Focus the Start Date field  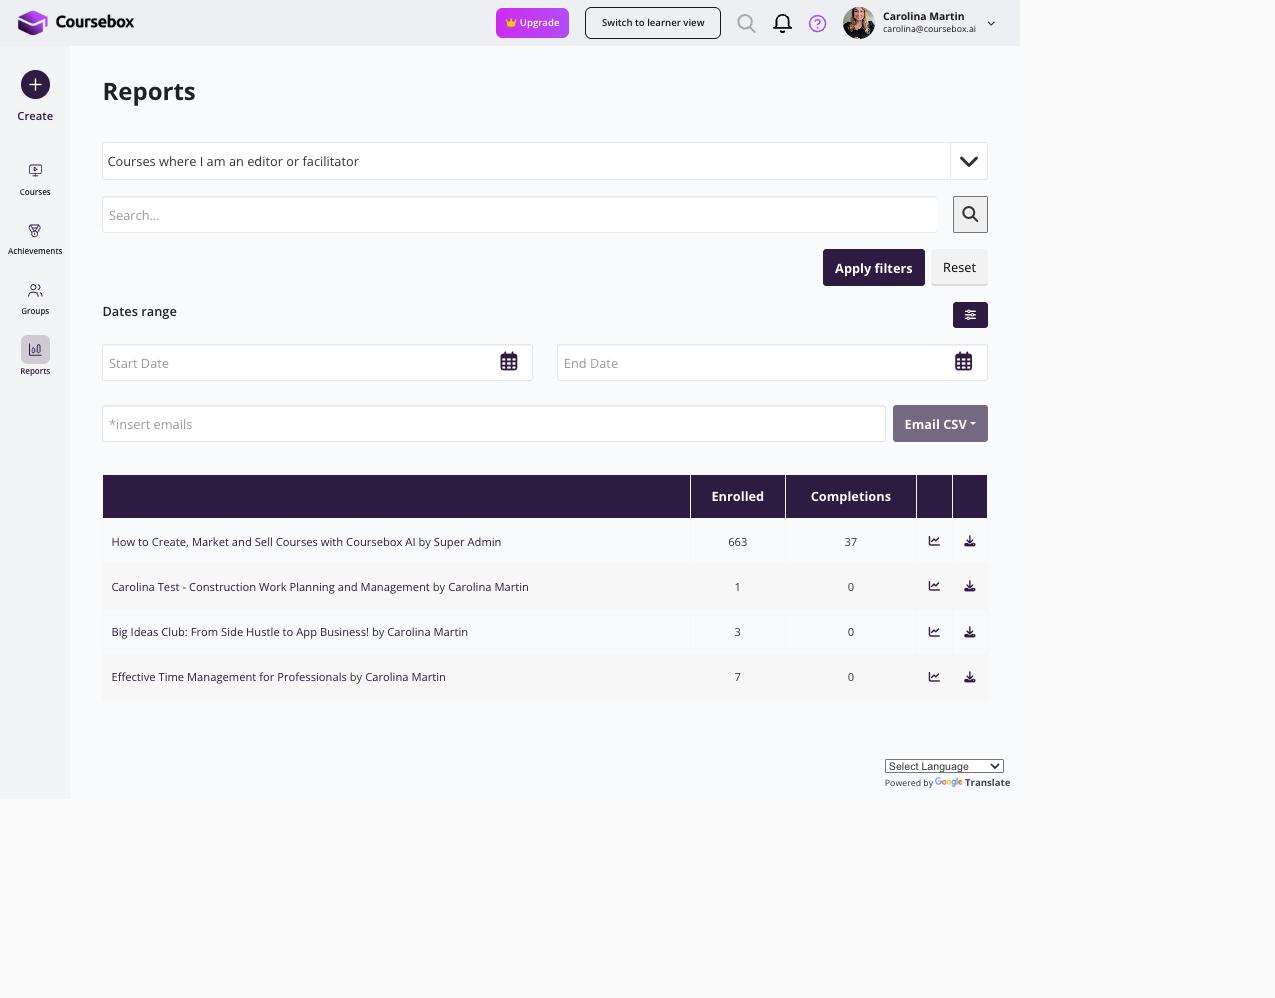317,363
